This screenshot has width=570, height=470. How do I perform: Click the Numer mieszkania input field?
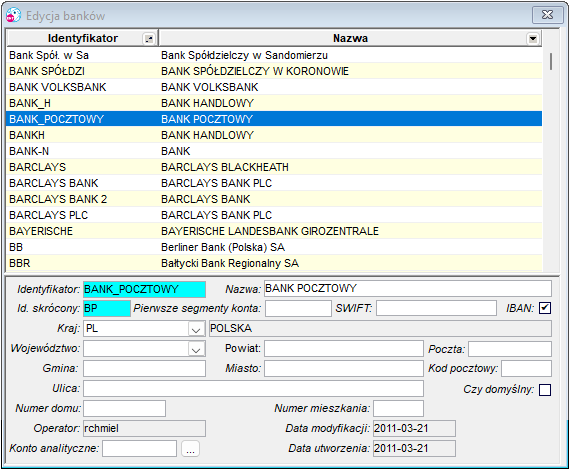click(398, 409)
